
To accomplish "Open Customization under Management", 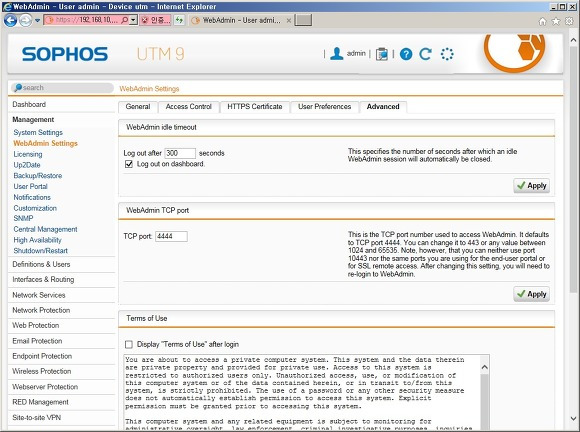I will pyautogui.click(x=35, y=208).
